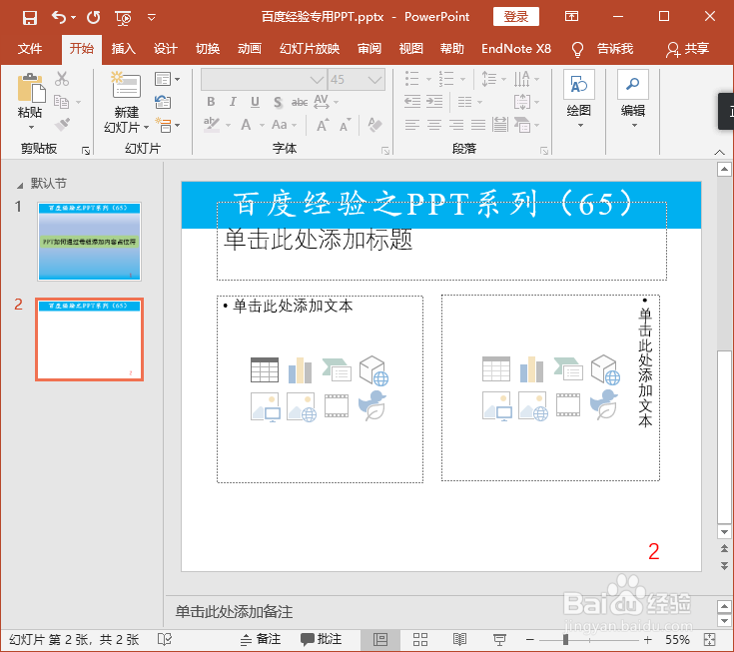Redo the previous action

94,17
